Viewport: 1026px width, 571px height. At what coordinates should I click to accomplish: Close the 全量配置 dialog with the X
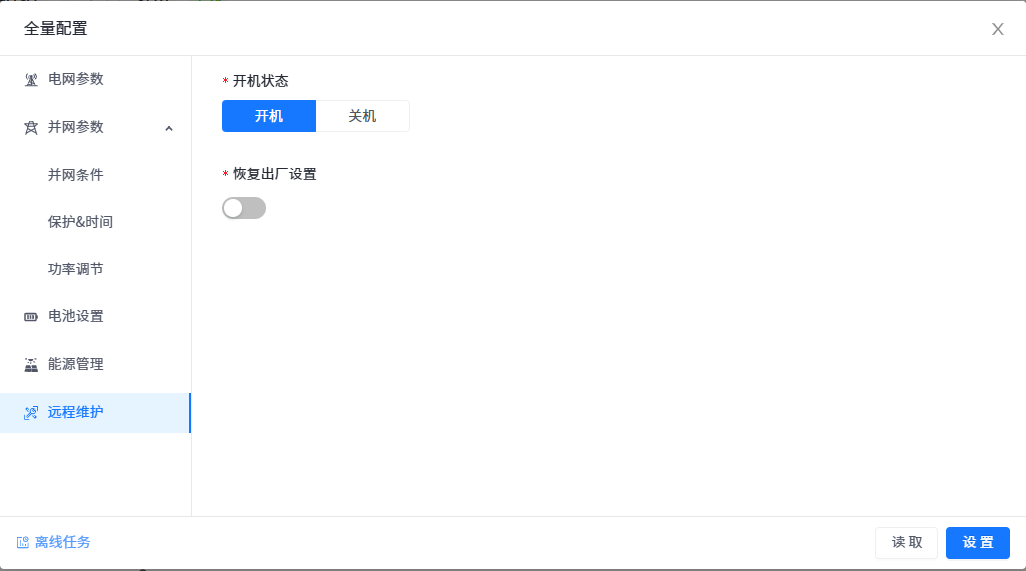click(x=997, y=29)
